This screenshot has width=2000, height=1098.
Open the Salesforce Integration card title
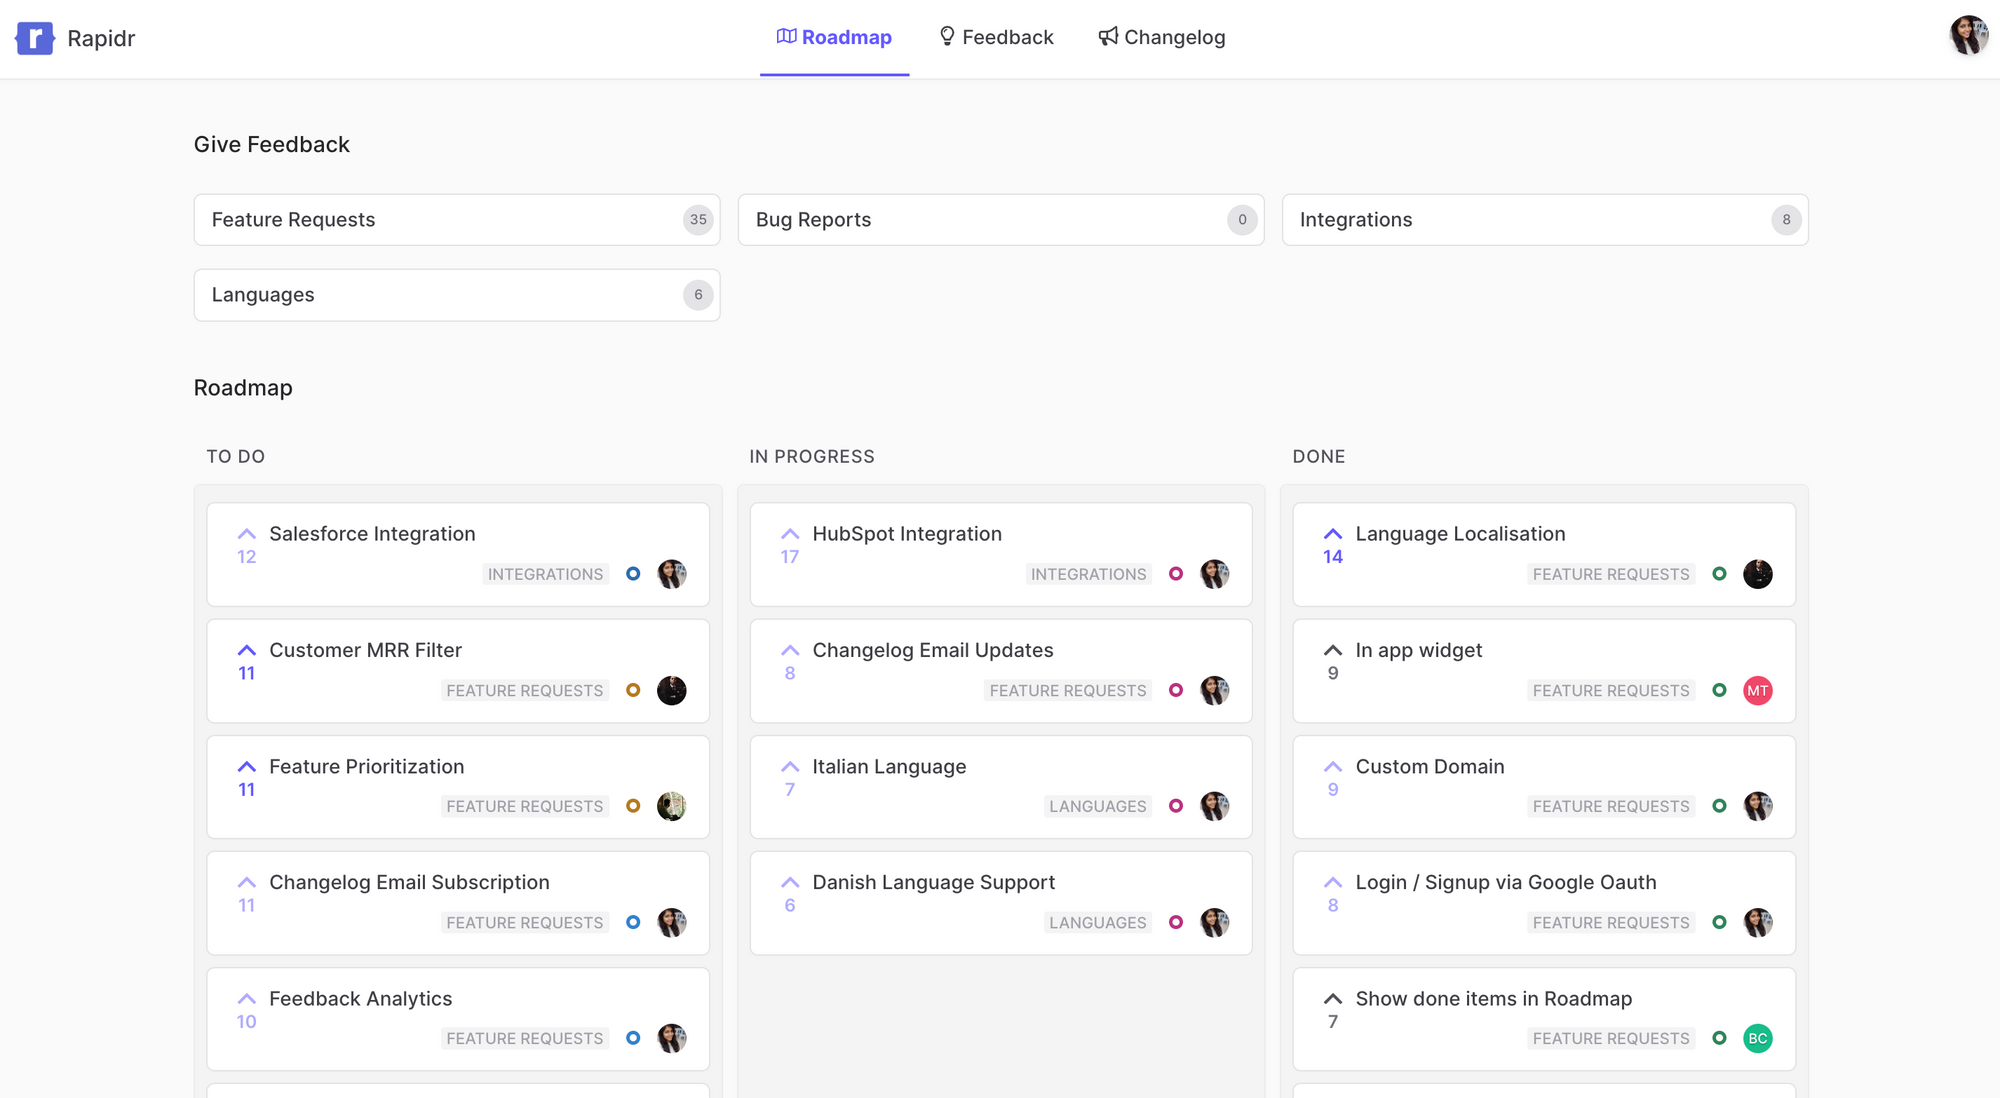(x=372, y=534)
